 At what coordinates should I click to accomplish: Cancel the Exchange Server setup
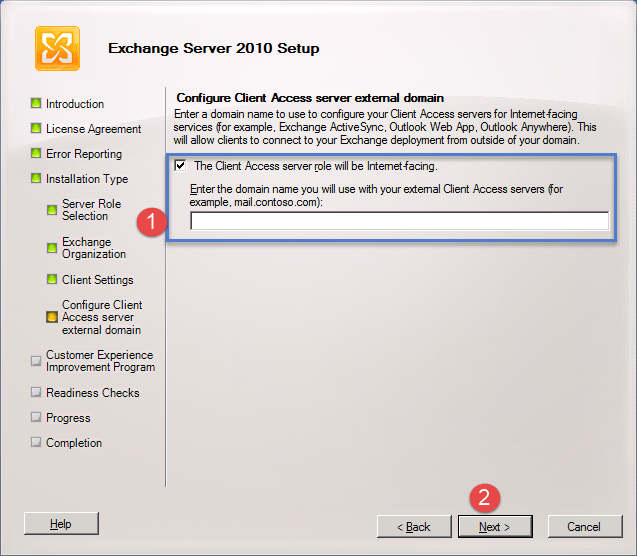click(585, 527)
